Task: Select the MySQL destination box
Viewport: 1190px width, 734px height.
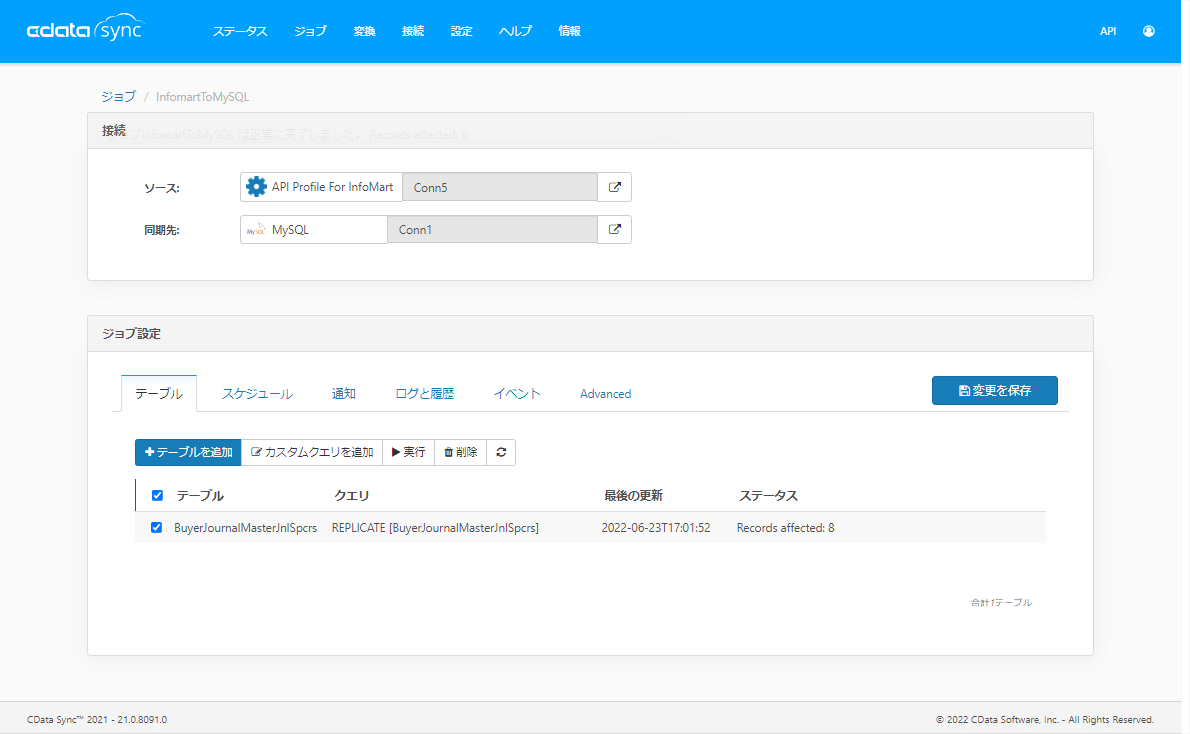Action: coord(314,229)
